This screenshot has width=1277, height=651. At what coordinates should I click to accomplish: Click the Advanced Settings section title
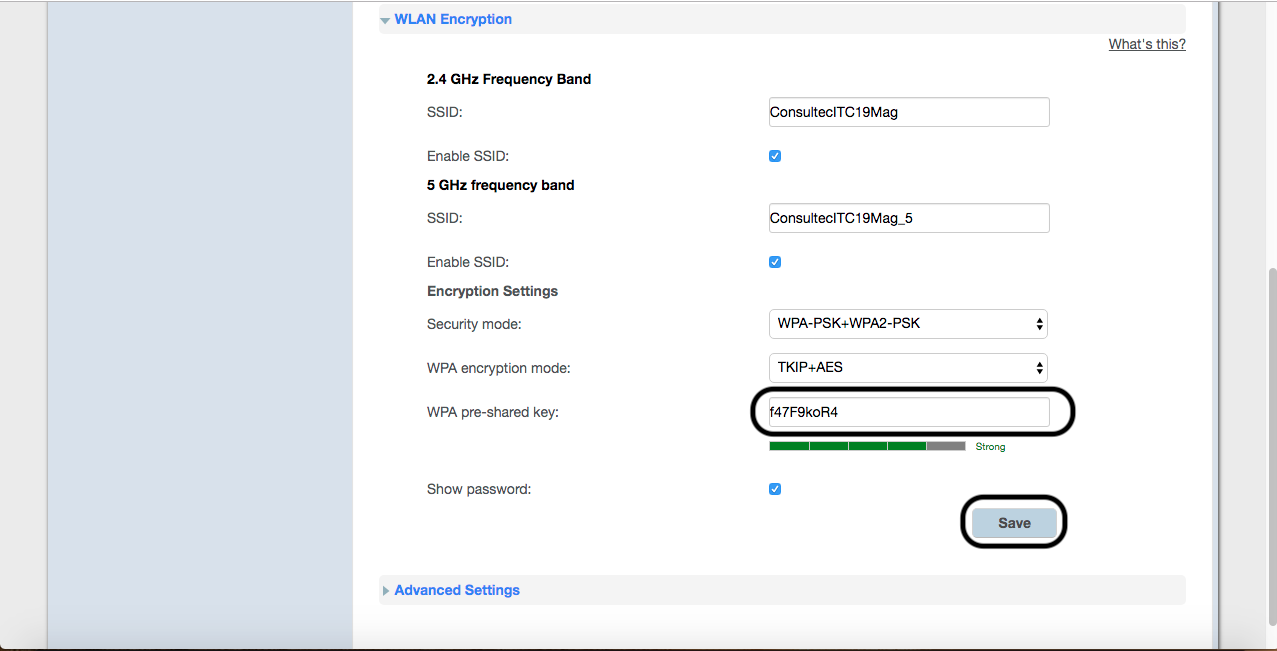coord(457,590)
